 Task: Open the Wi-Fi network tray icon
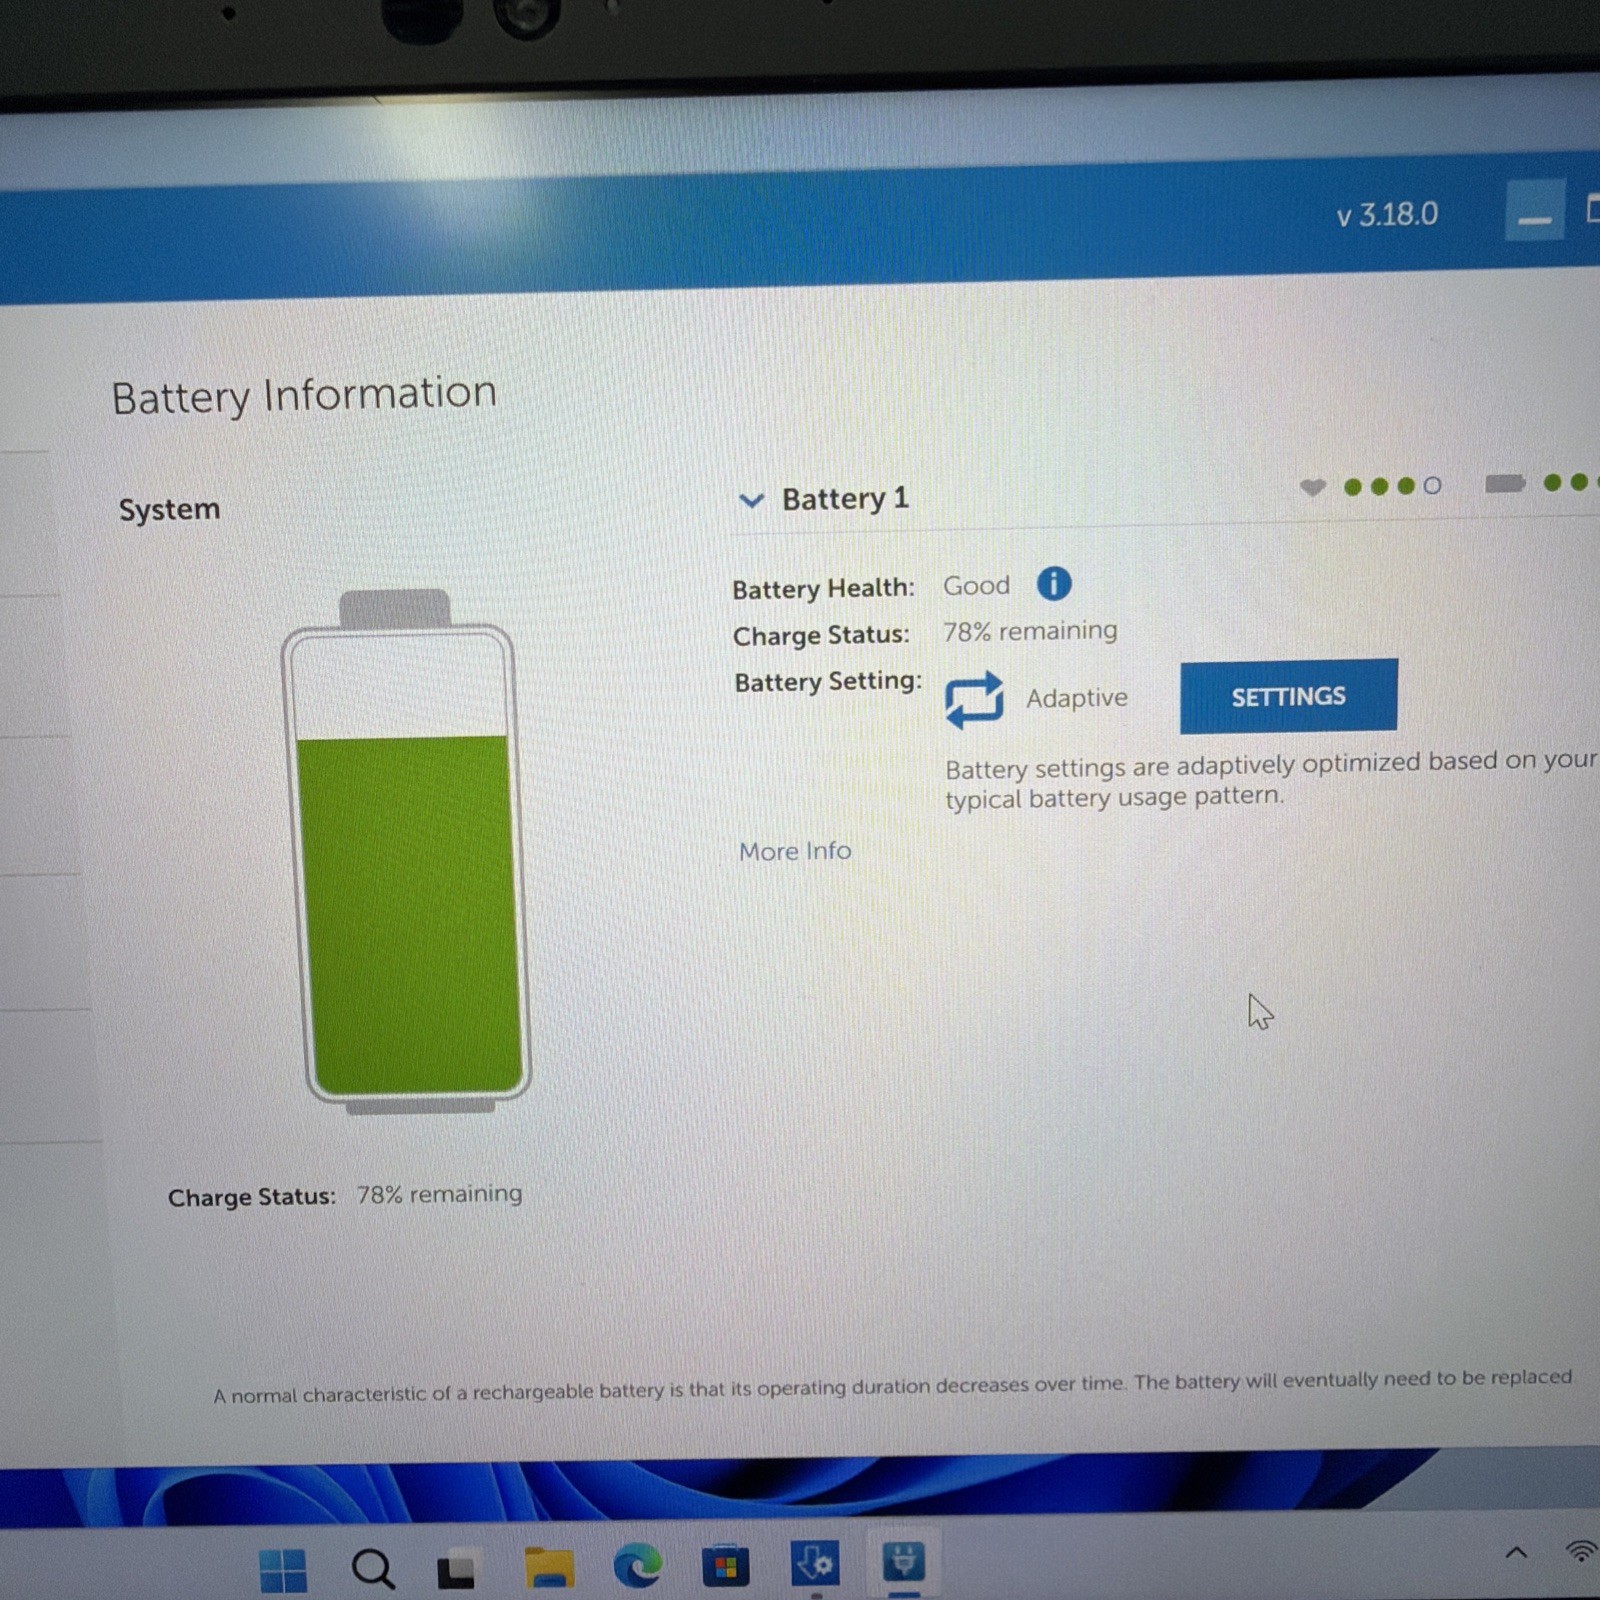1582,1551
